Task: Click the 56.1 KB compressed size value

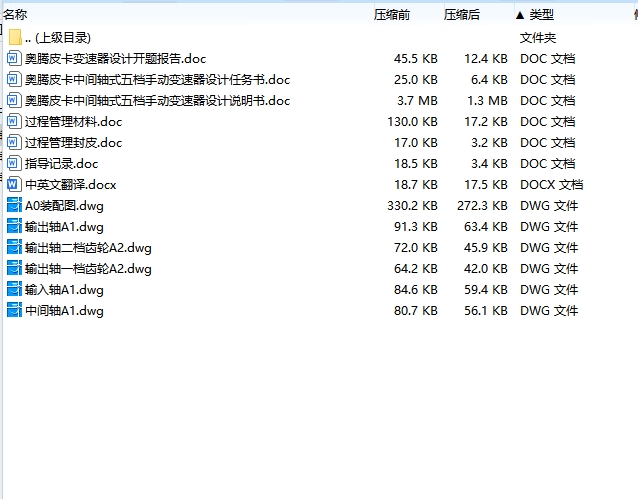Action: 486,311
